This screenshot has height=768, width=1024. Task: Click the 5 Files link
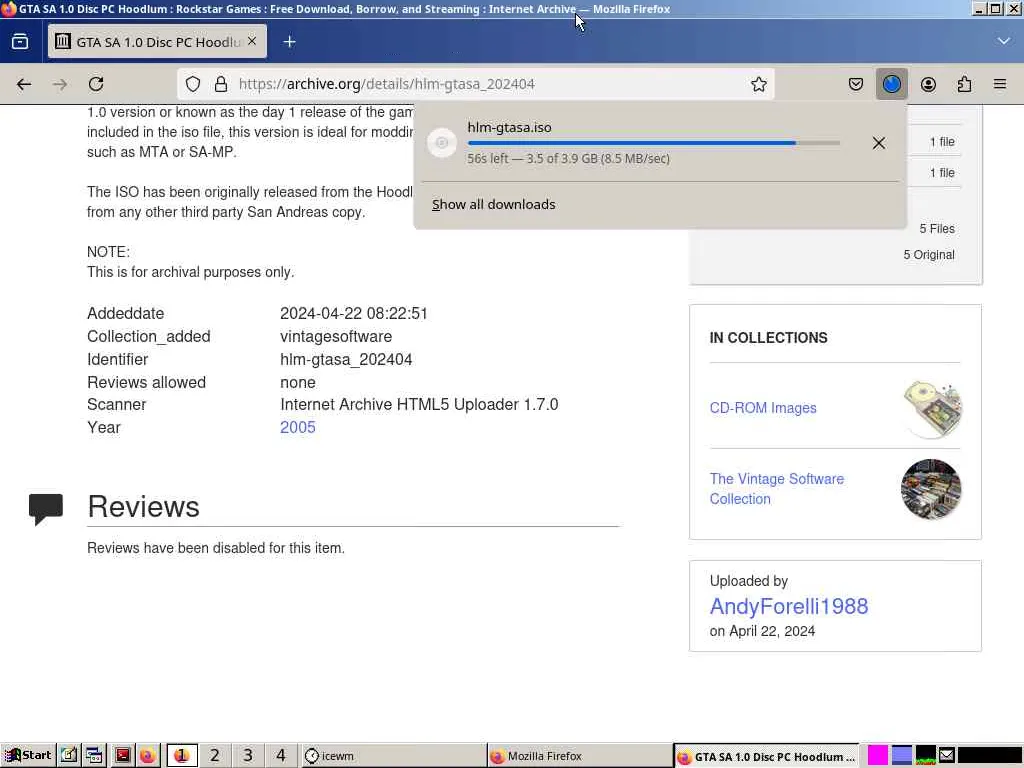point(937,229)
